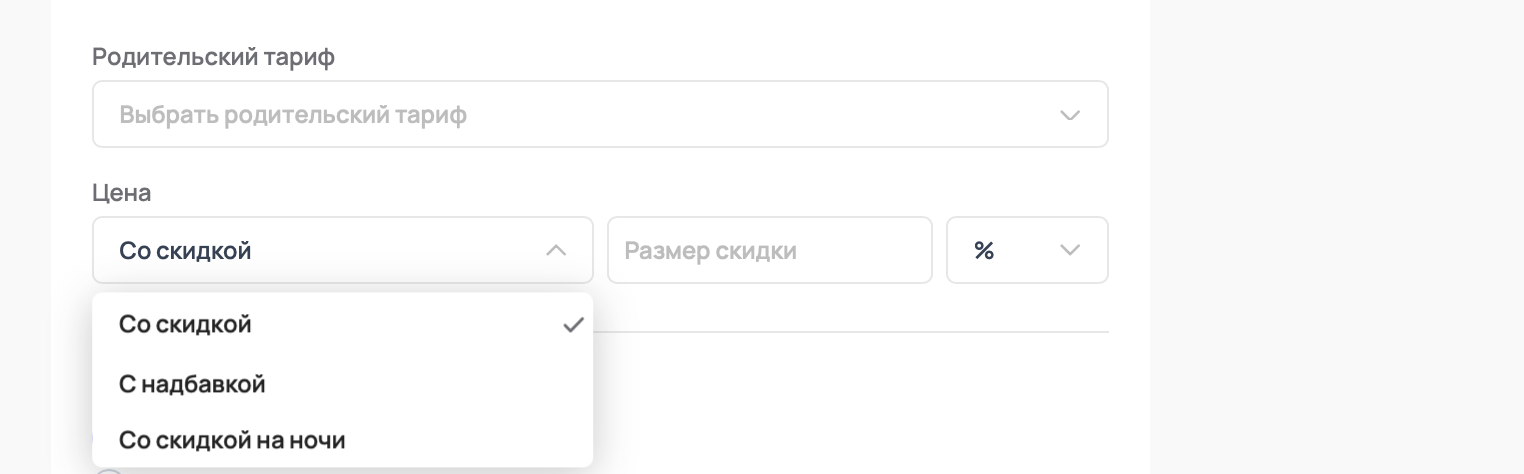Click the Со скидкой value in the Цена field
This screenshot has height=474, width=1524.
click(185, 250)
